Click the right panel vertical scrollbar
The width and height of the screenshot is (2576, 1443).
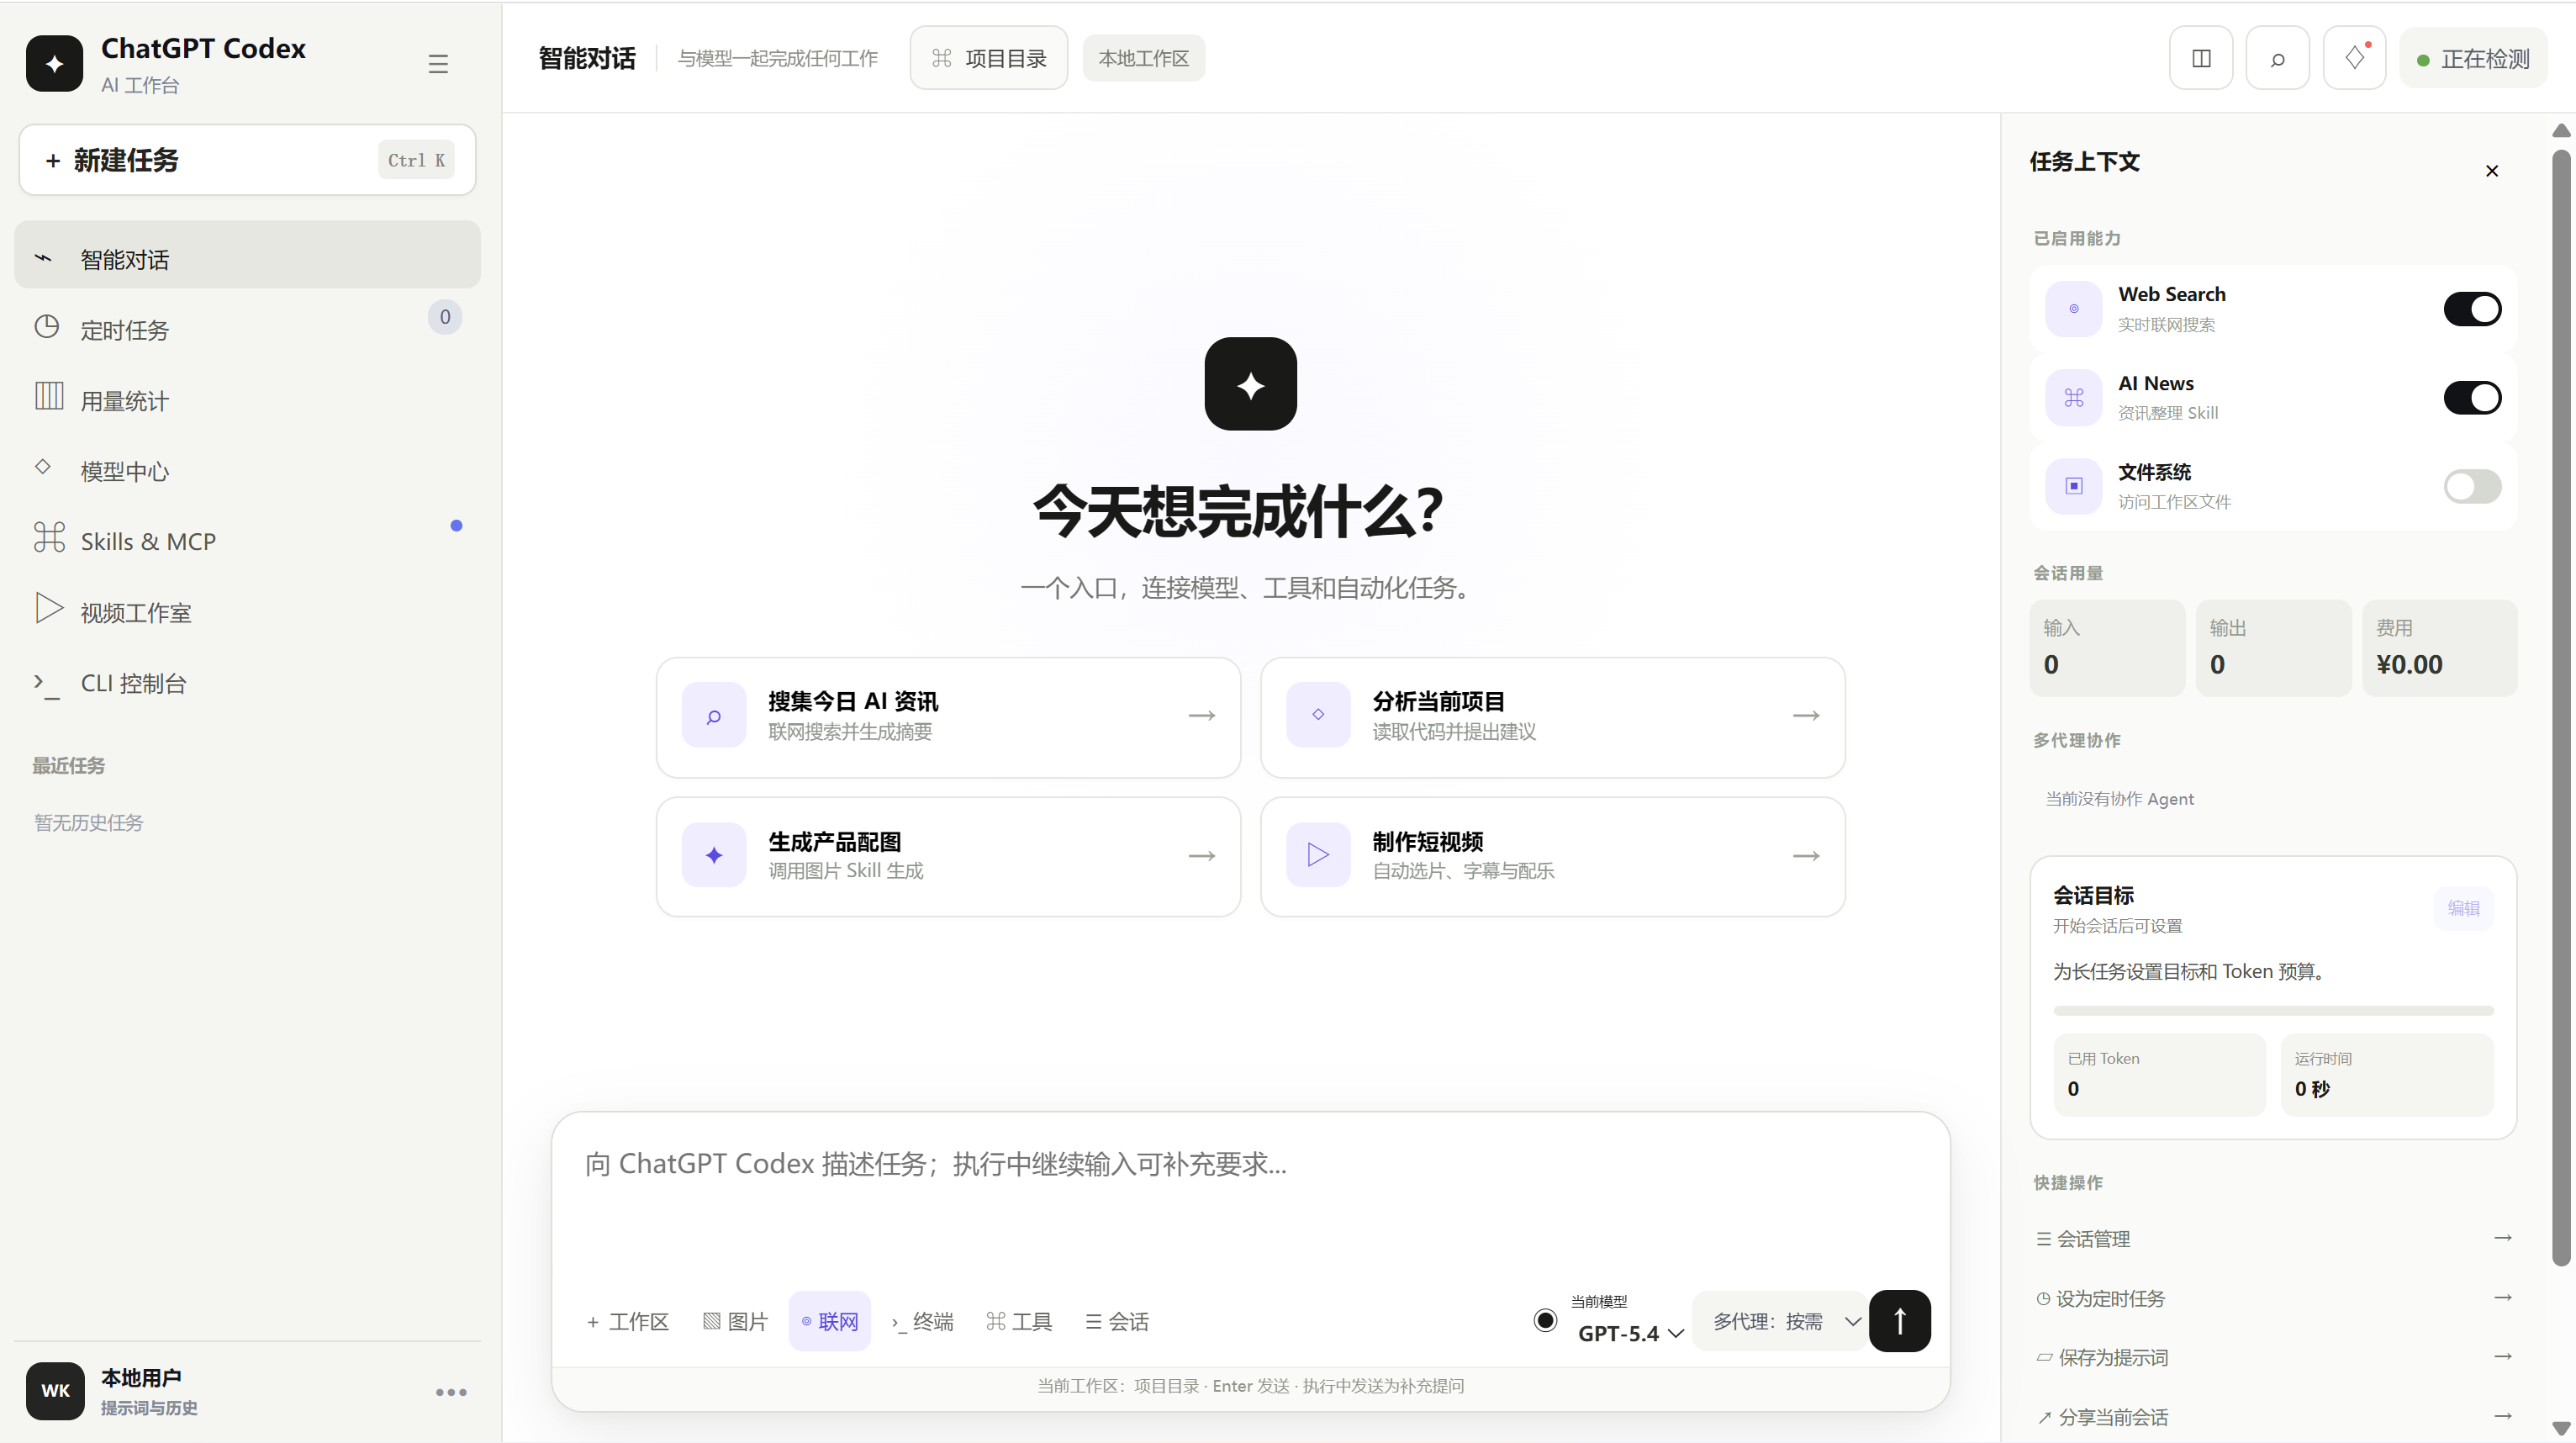[x=2560, y=708]
